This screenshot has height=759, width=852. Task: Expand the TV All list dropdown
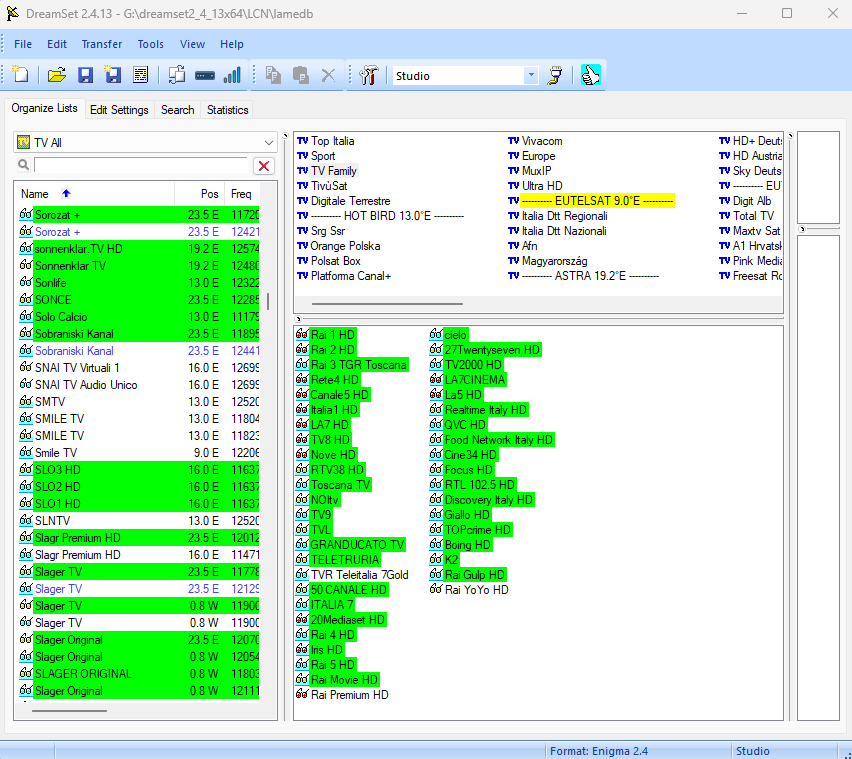(x=268, y=142)
